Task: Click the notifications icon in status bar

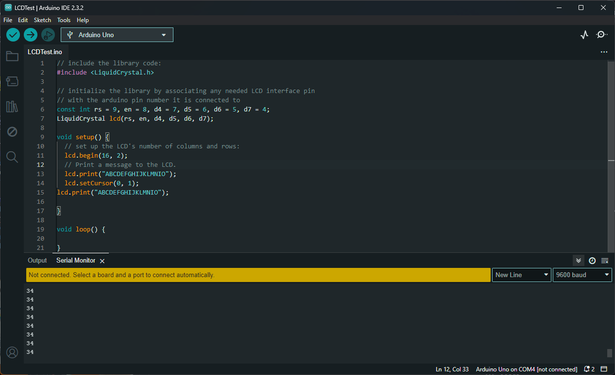Action: [x=589, y=369]
